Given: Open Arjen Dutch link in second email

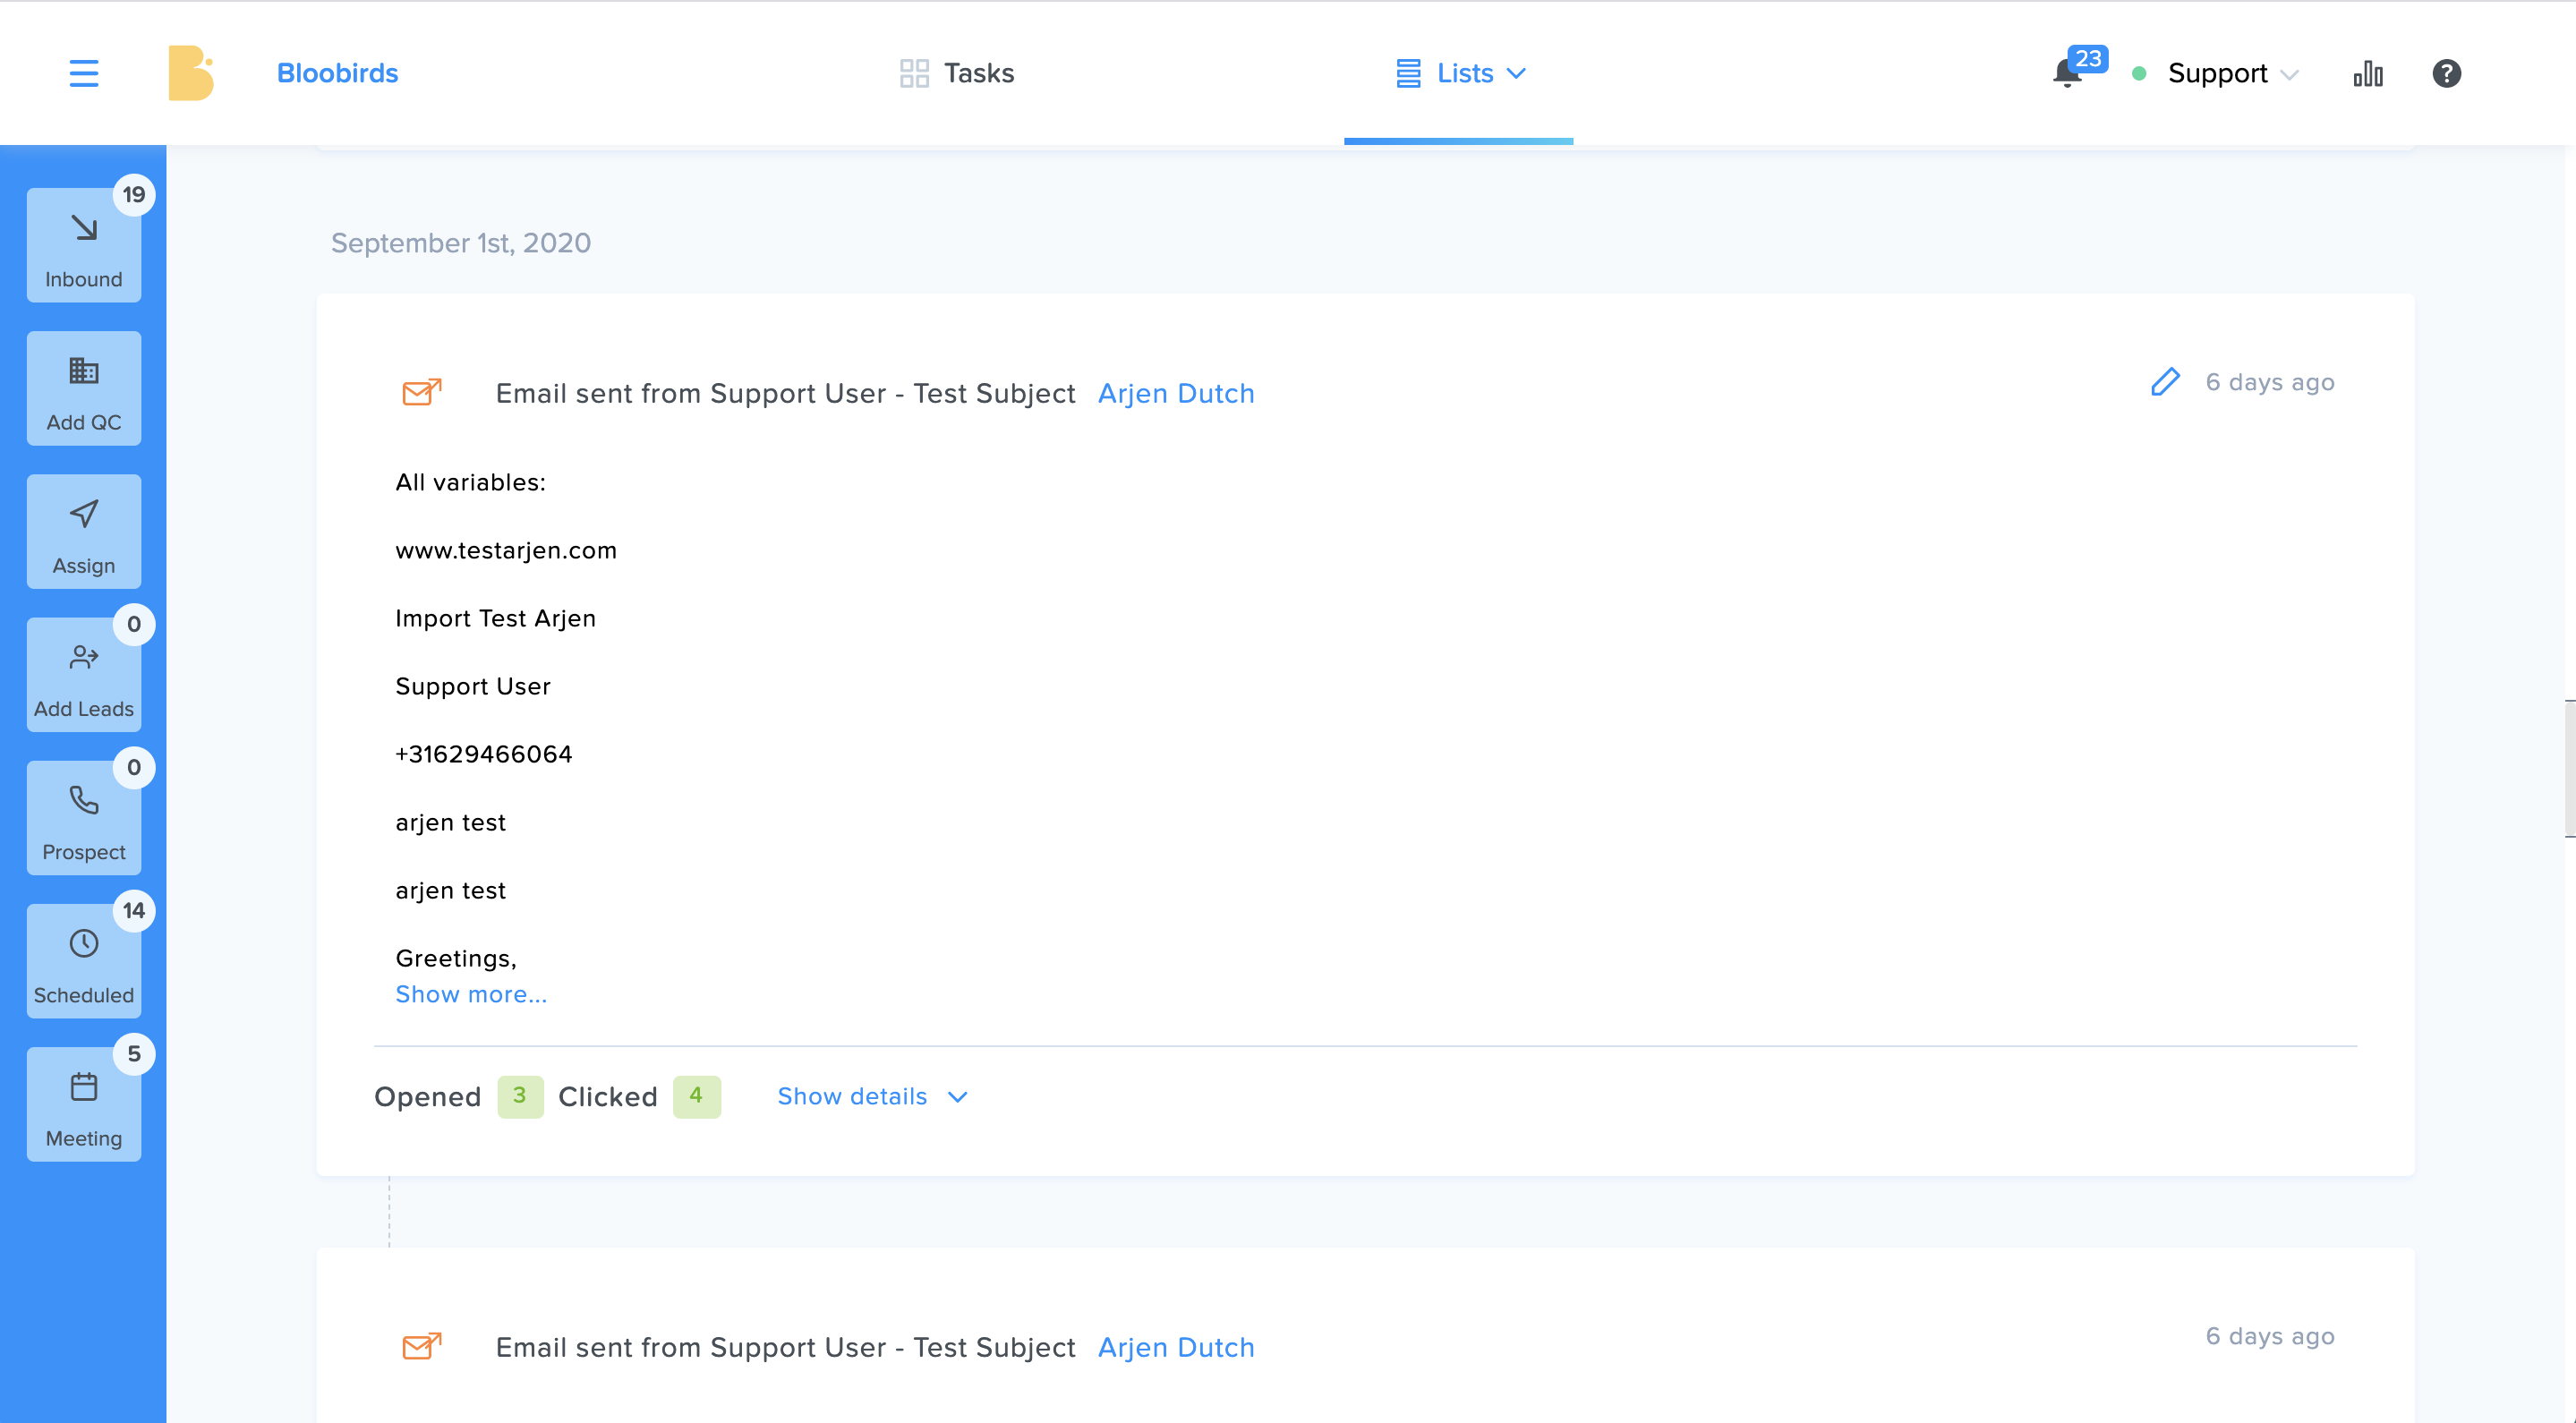Looking at the screenshot, I should pos(1176,1347).
